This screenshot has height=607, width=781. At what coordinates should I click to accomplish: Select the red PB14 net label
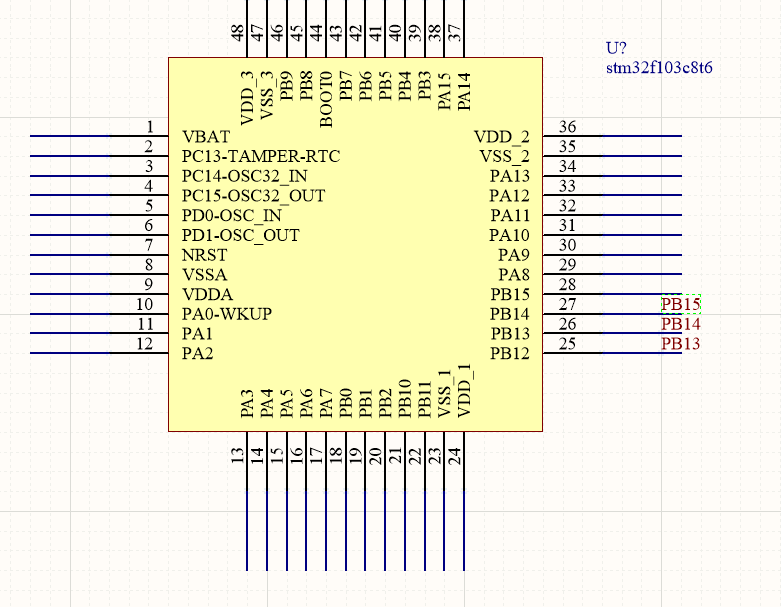pyautogui.click(x=681, y=324)
